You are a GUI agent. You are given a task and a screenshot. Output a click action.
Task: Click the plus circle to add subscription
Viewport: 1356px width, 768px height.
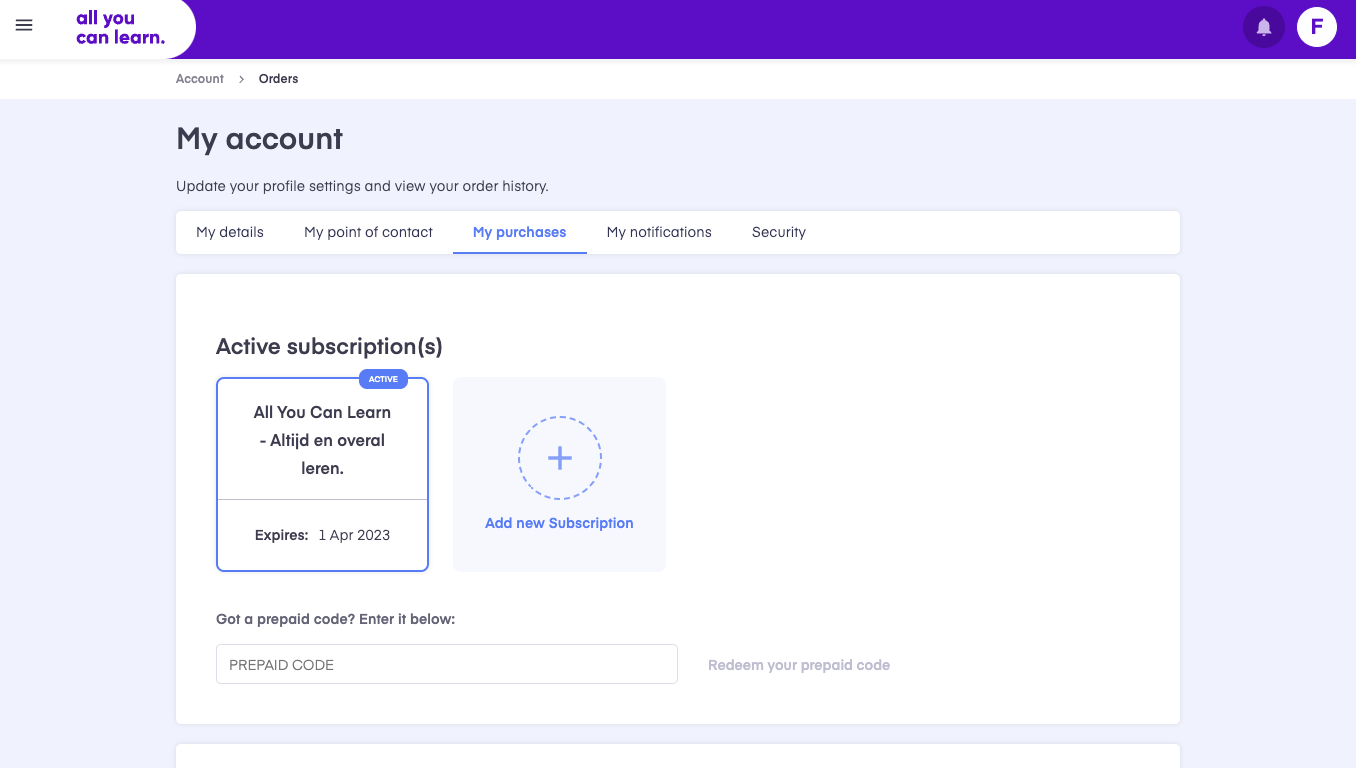click(560, 458)
